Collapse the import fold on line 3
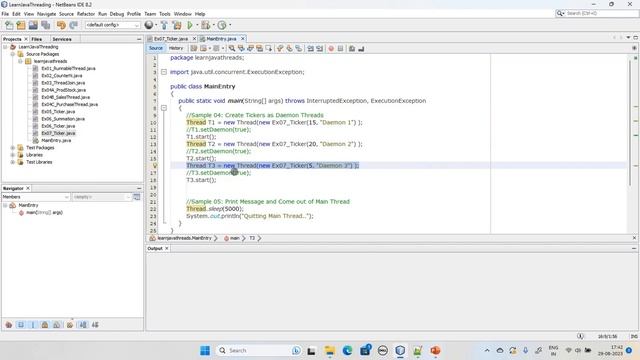Image resolution: width=640 pixels, height=360 pixels. tap(164, 72)
